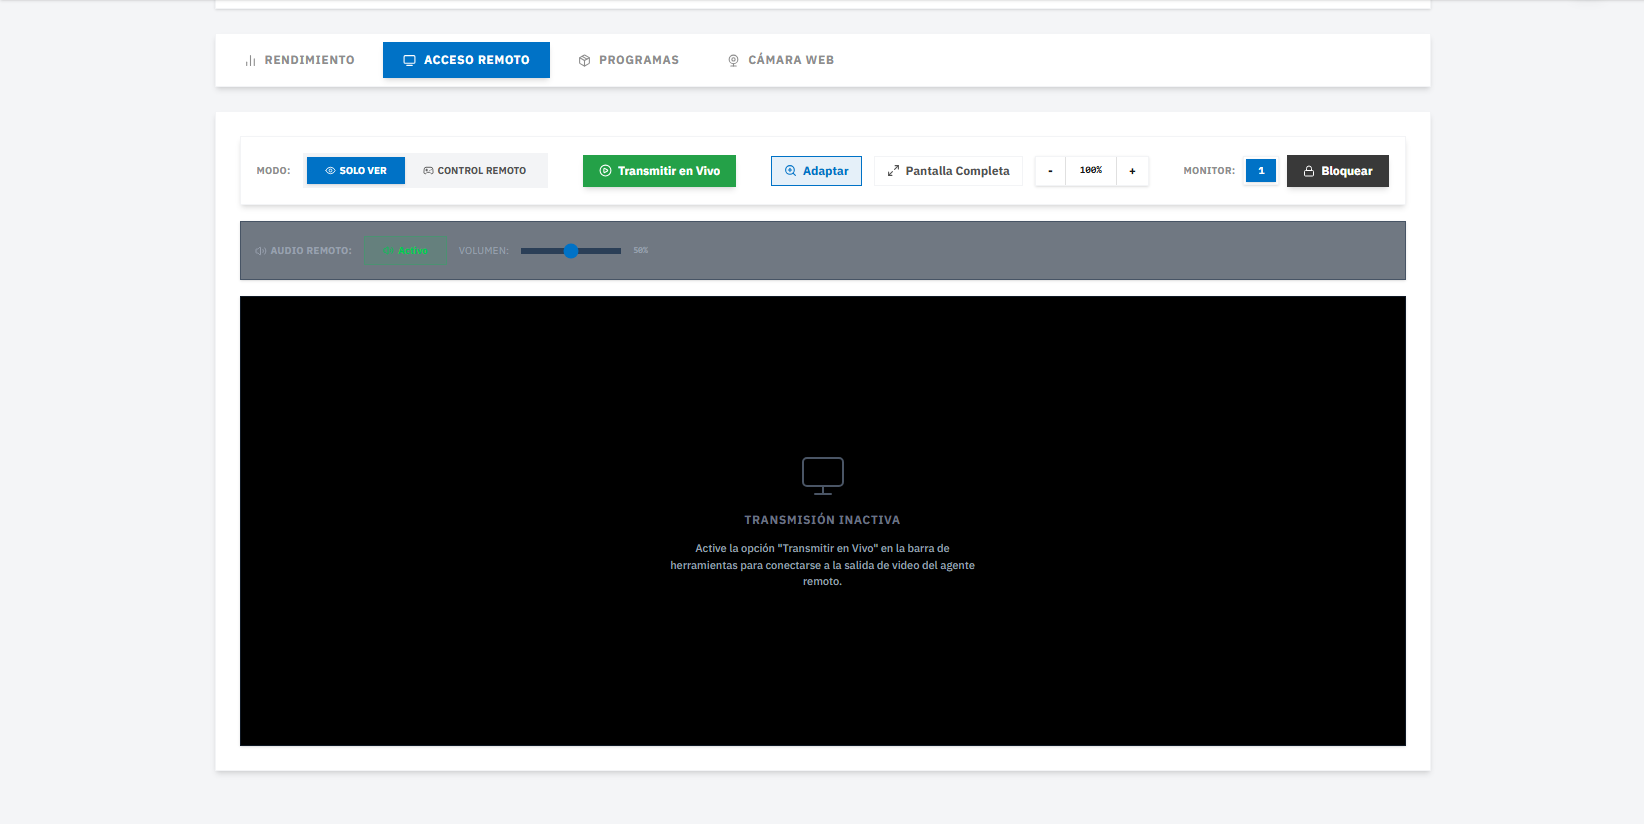Click the speaker icon beside Audio Remoto
1644x824 pixels.
[260, 251]
